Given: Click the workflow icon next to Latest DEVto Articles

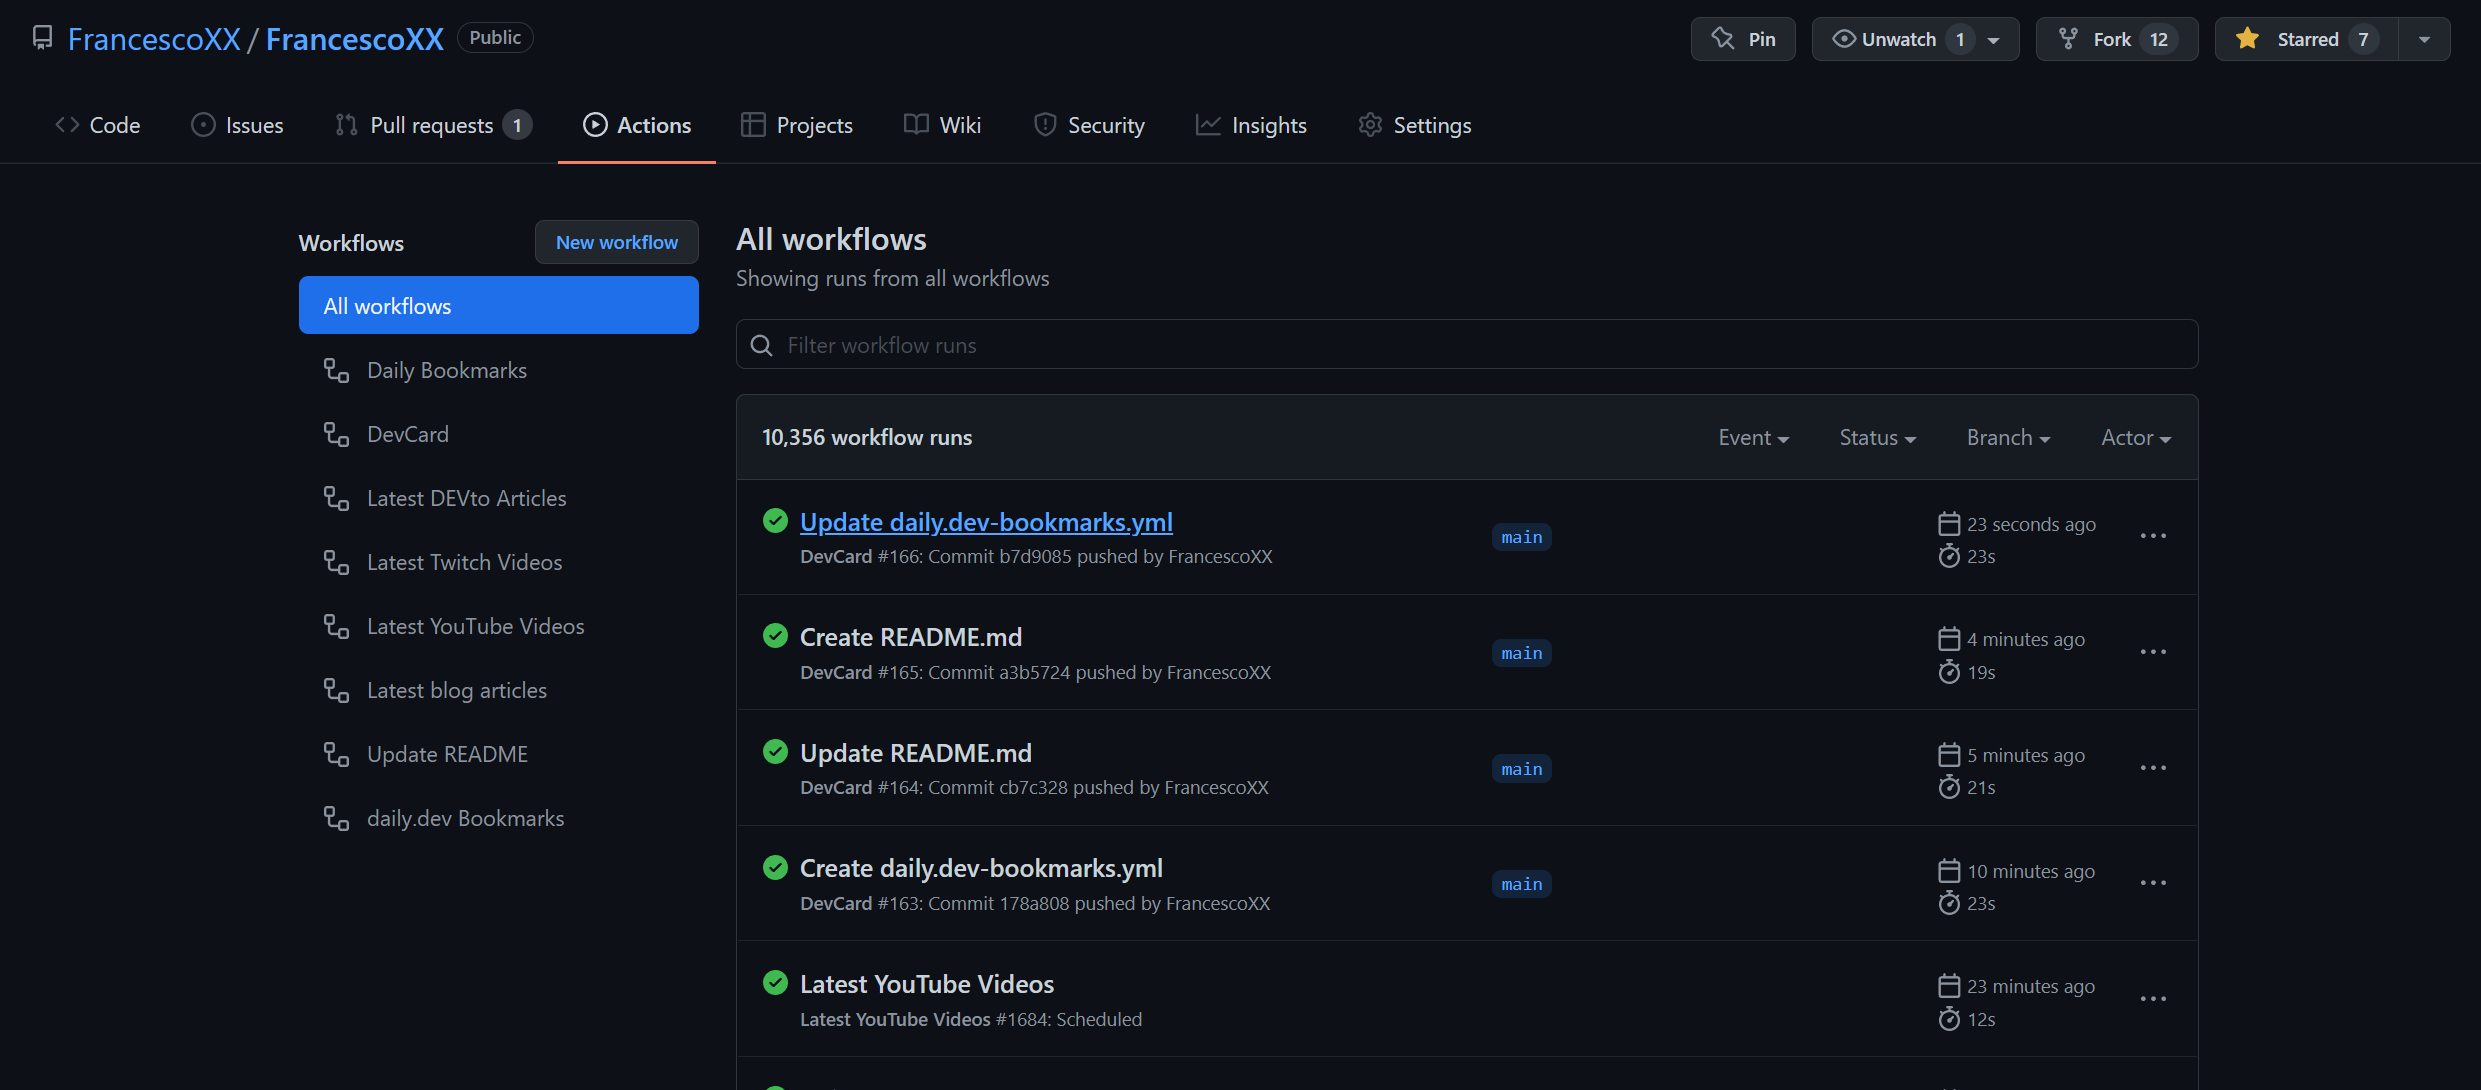Looking at the screenshot, I should point(336,498).
